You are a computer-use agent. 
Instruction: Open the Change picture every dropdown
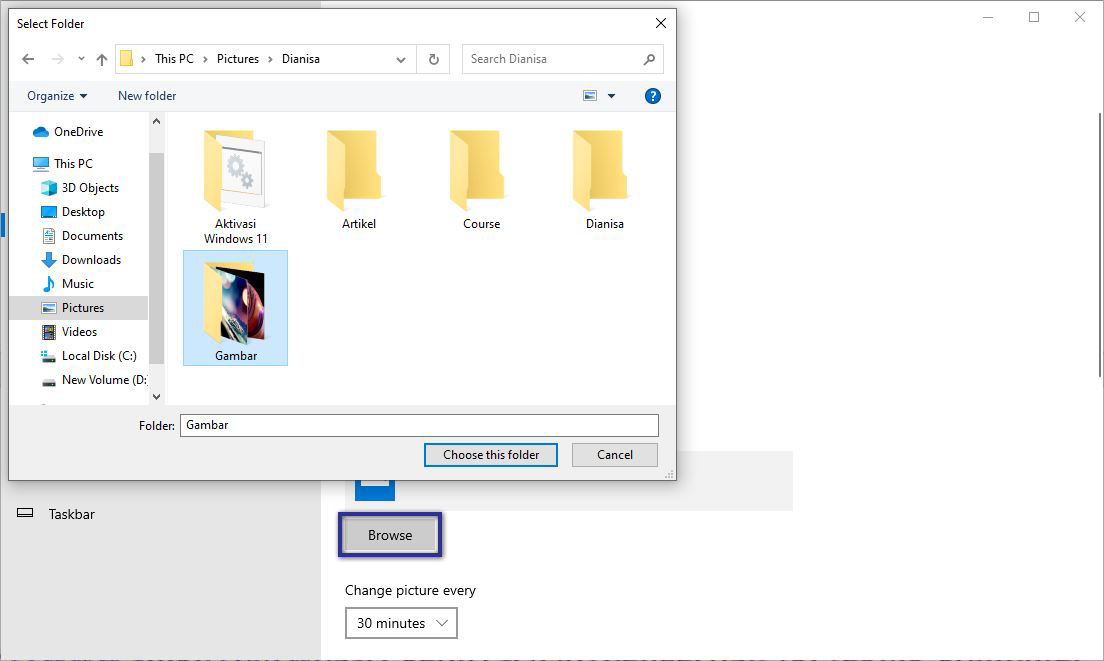point(401,623)
